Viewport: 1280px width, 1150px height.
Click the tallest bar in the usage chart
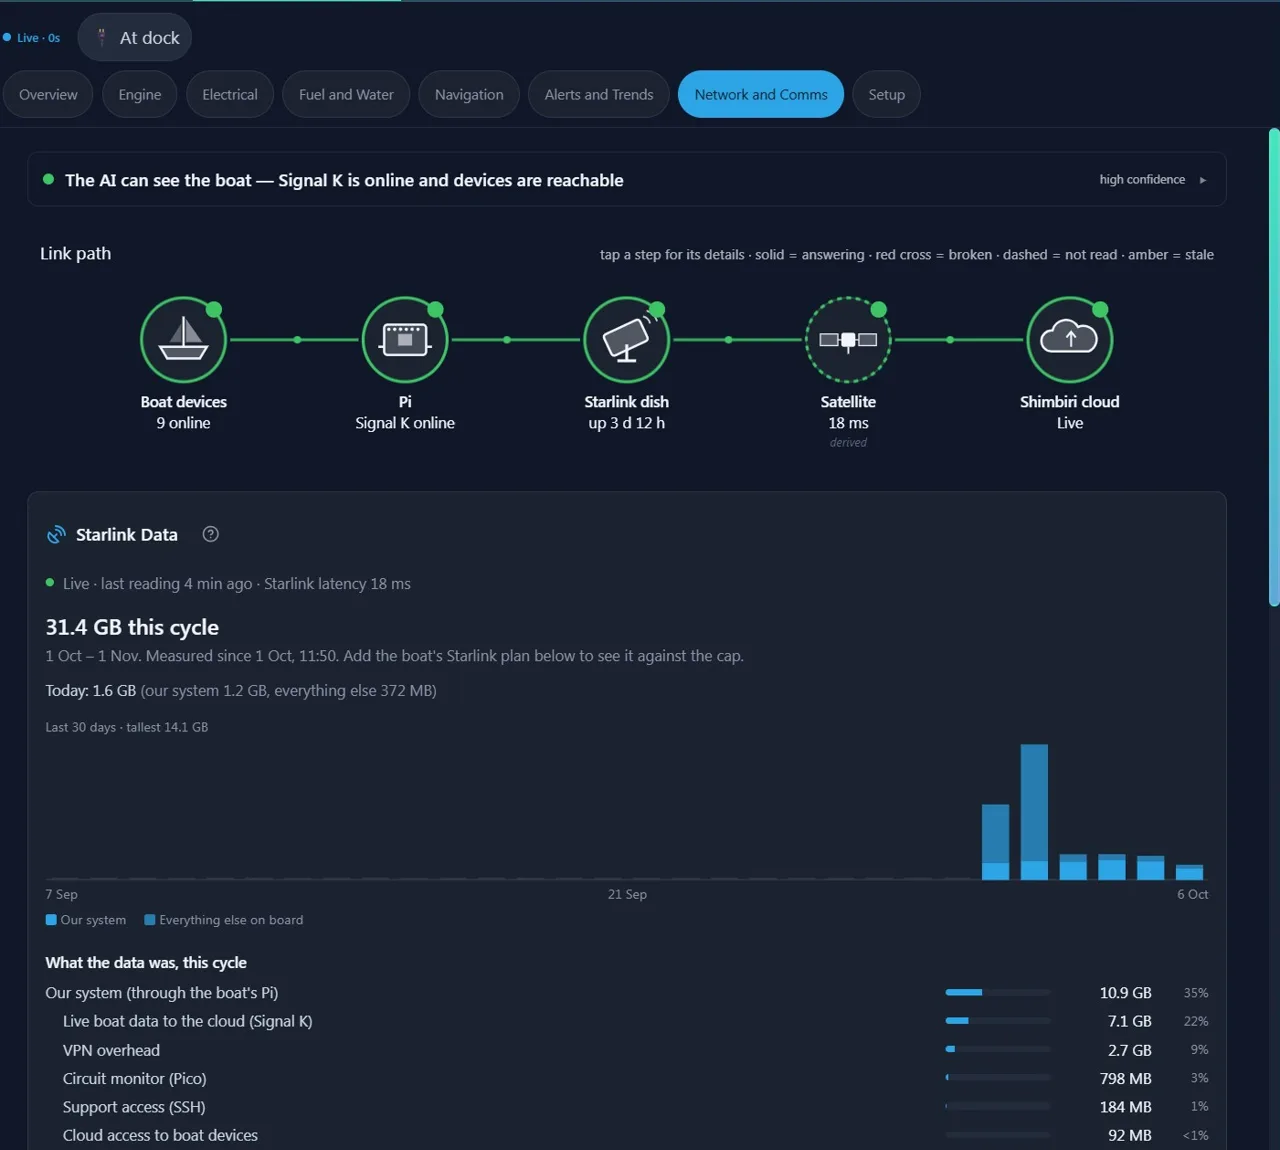coord(1034,812)
